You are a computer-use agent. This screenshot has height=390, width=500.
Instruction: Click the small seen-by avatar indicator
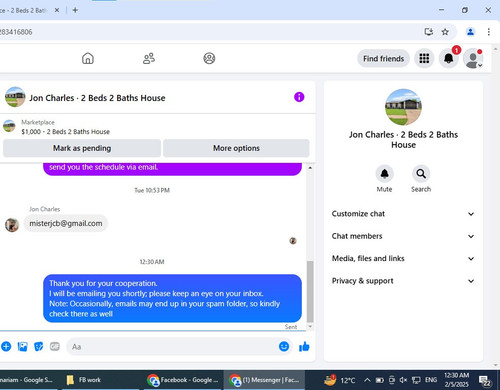tap(293, 241)
